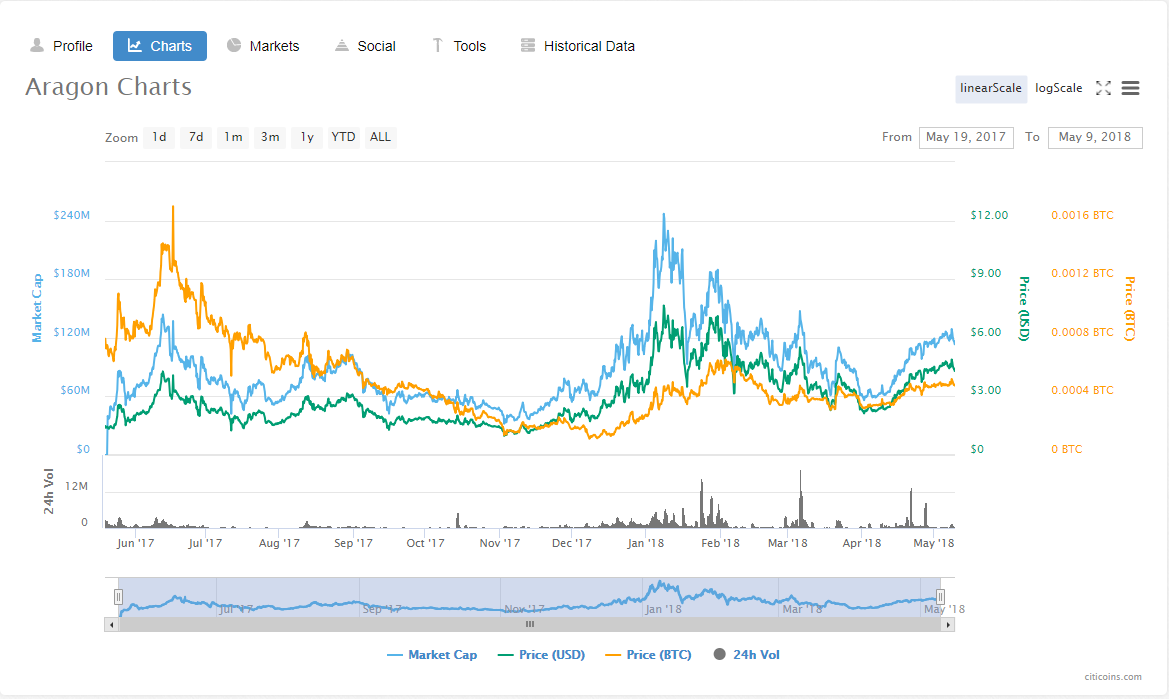Set zoom range to 1y

[x=306, y=137]
